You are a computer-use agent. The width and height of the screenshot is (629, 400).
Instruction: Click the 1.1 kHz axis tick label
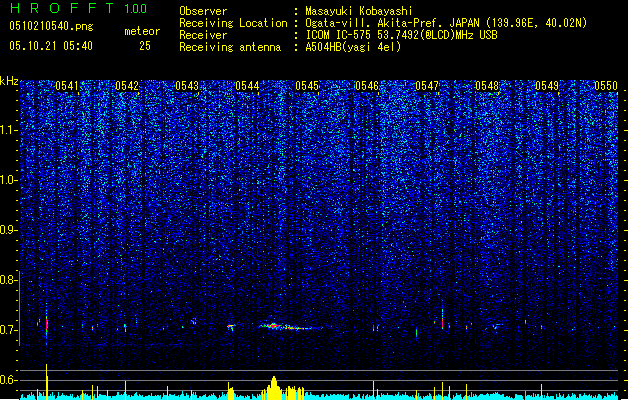(8, 130)
